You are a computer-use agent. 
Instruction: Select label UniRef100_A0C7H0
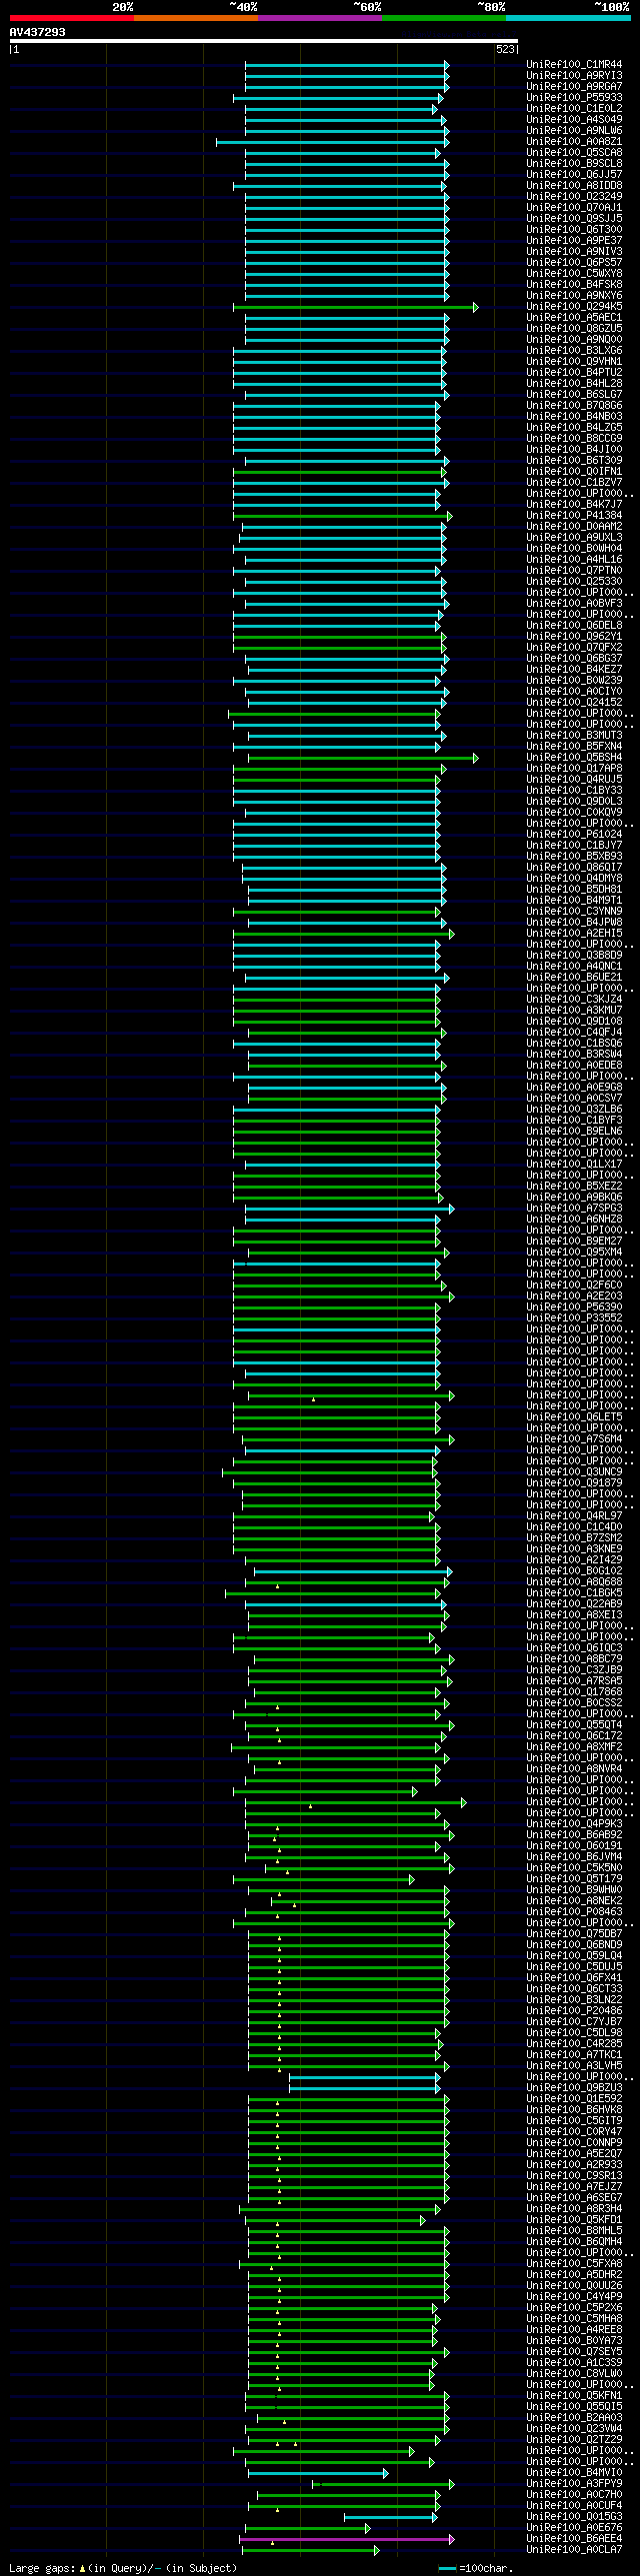tap(574, 2496)
